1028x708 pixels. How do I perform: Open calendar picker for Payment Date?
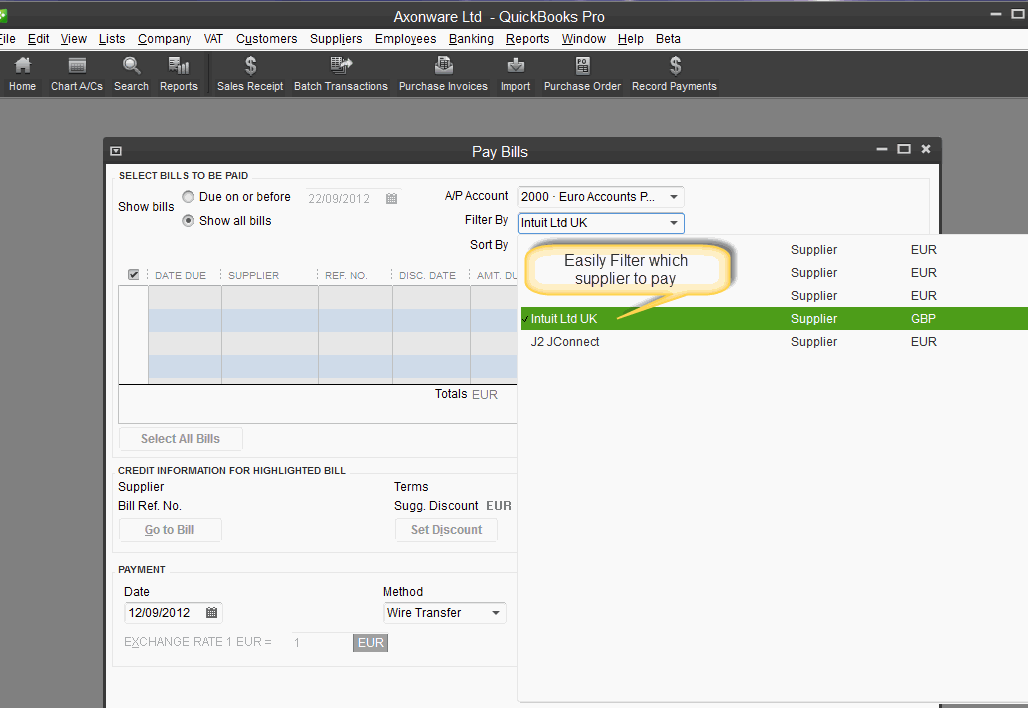click(211, 612)
